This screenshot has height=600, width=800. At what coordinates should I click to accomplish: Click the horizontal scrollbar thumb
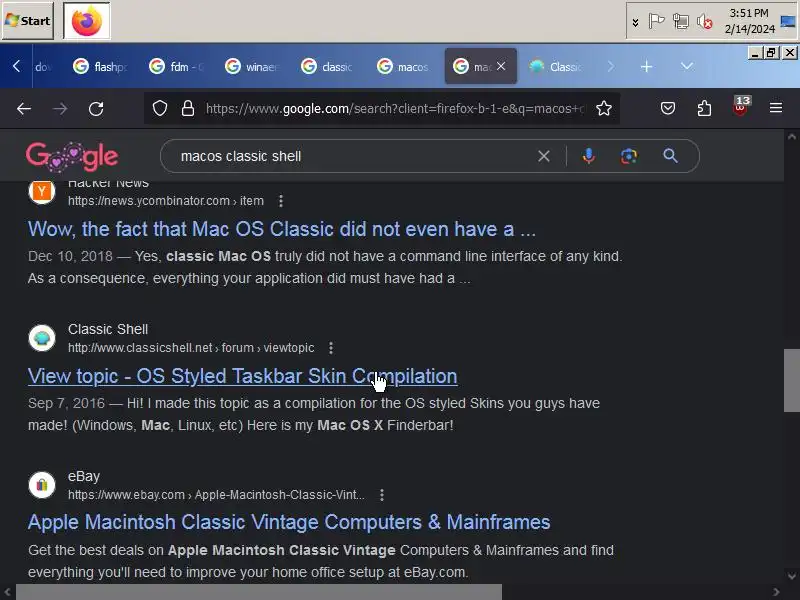coord(259,592)
